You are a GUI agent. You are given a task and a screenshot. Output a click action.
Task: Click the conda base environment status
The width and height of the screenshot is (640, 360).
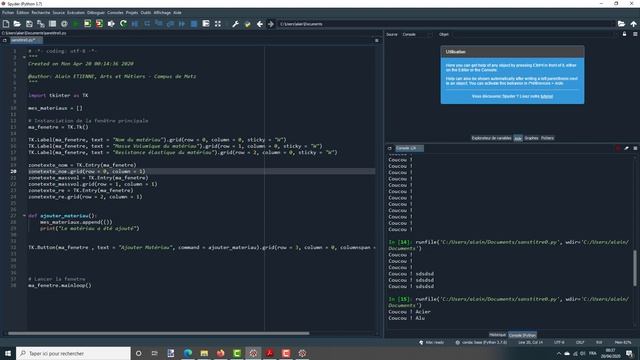pos(481,342)
